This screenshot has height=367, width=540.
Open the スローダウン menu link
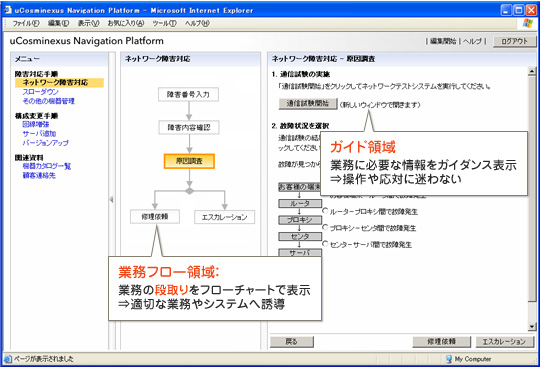(x=40, y=92)
